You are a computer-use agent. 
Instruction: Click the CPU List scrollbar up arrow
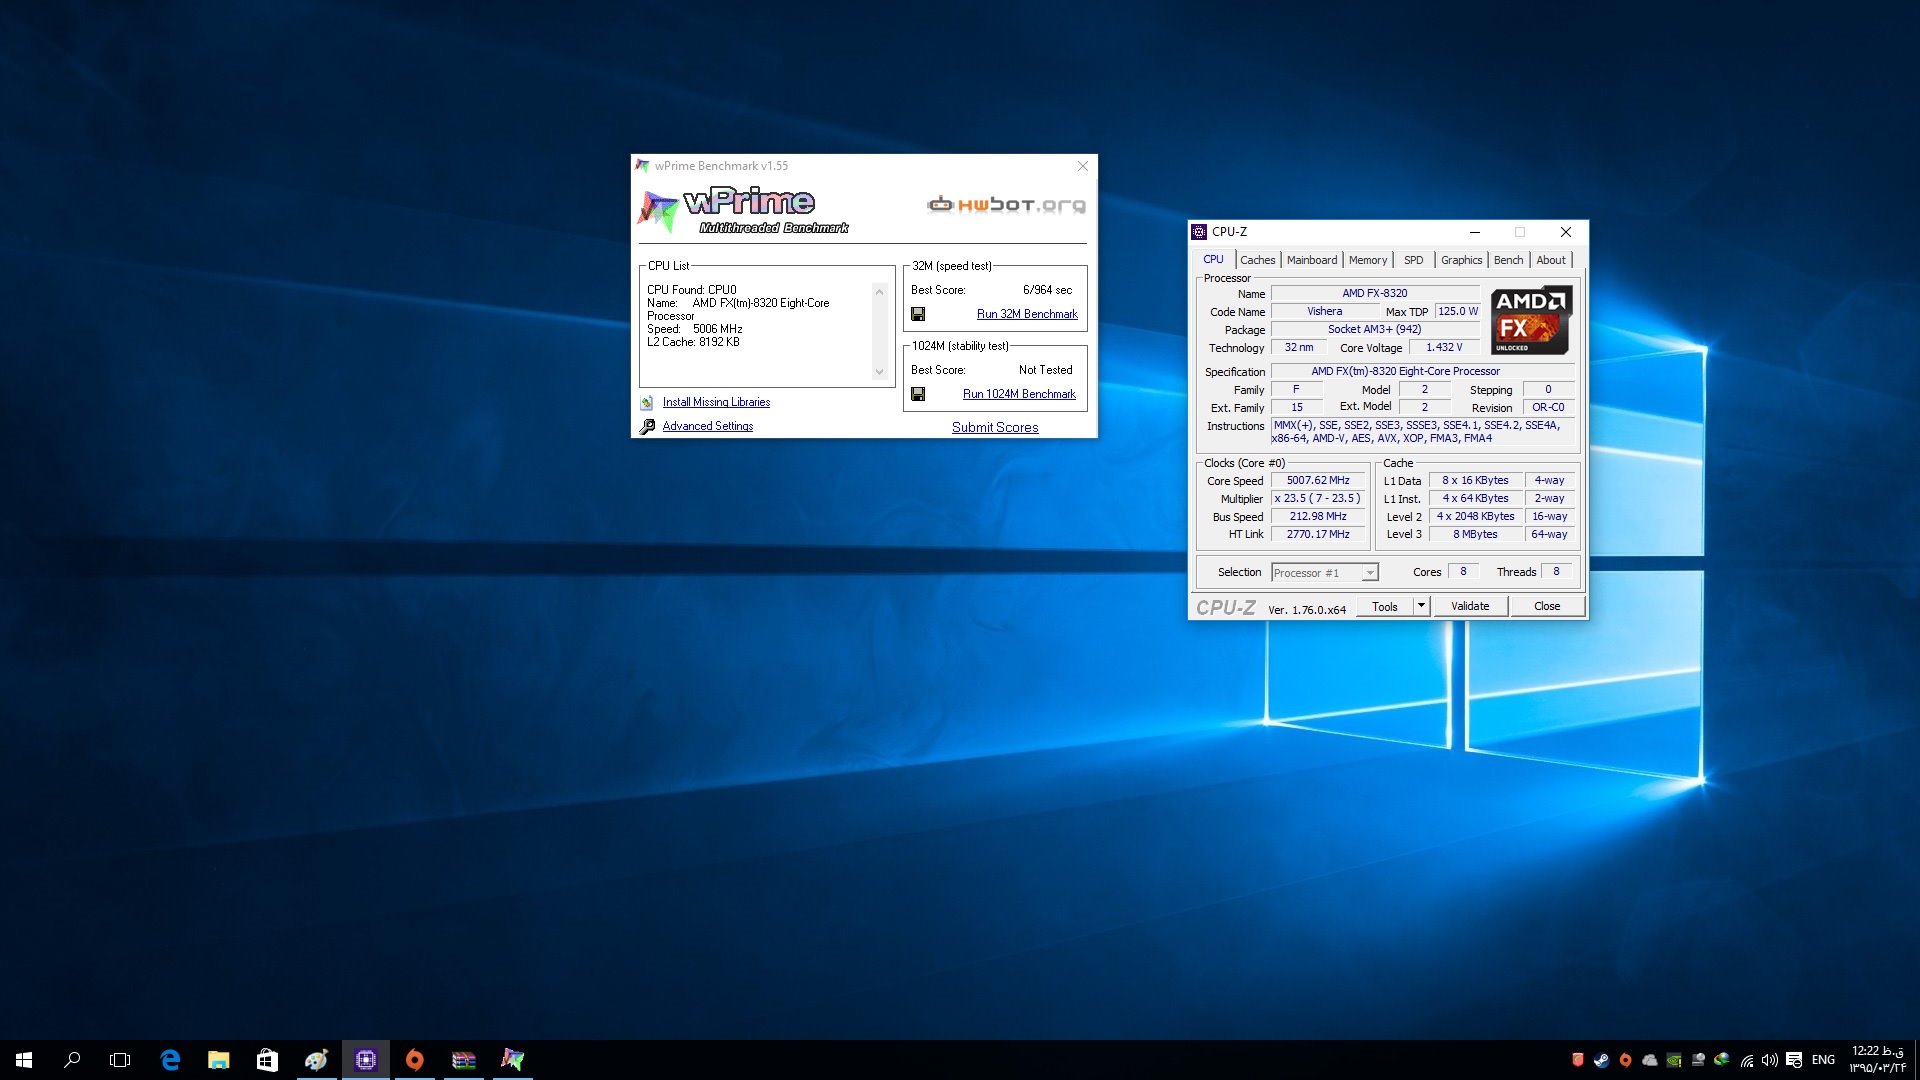tap(880, 292)
